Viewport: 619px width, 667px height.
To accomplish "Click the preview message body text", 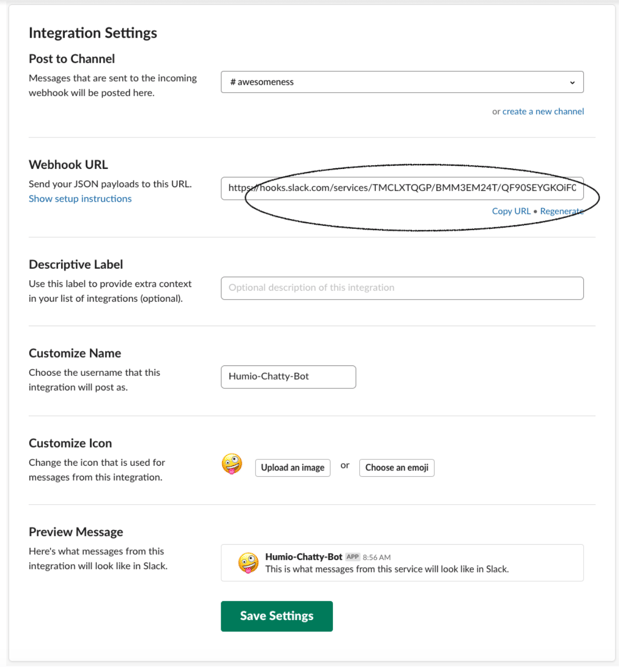I will pyautogui.click(x=386, y=570).
